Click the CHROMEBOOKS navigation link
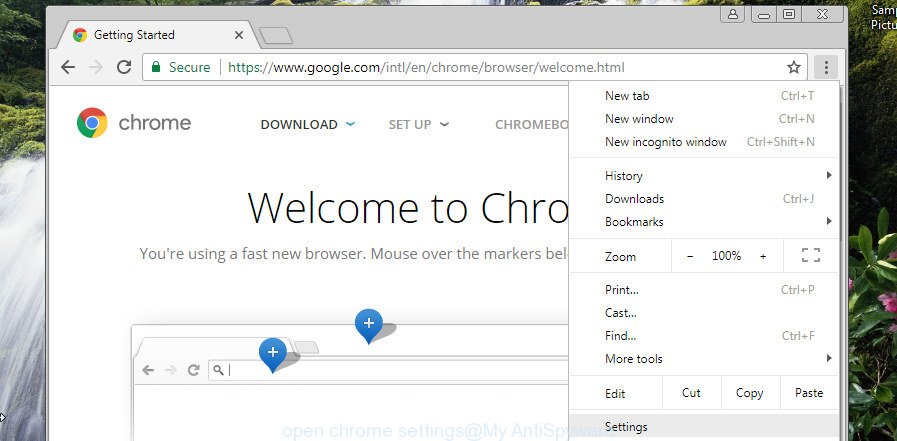This screenshot has width=897, height=441. 531,124
